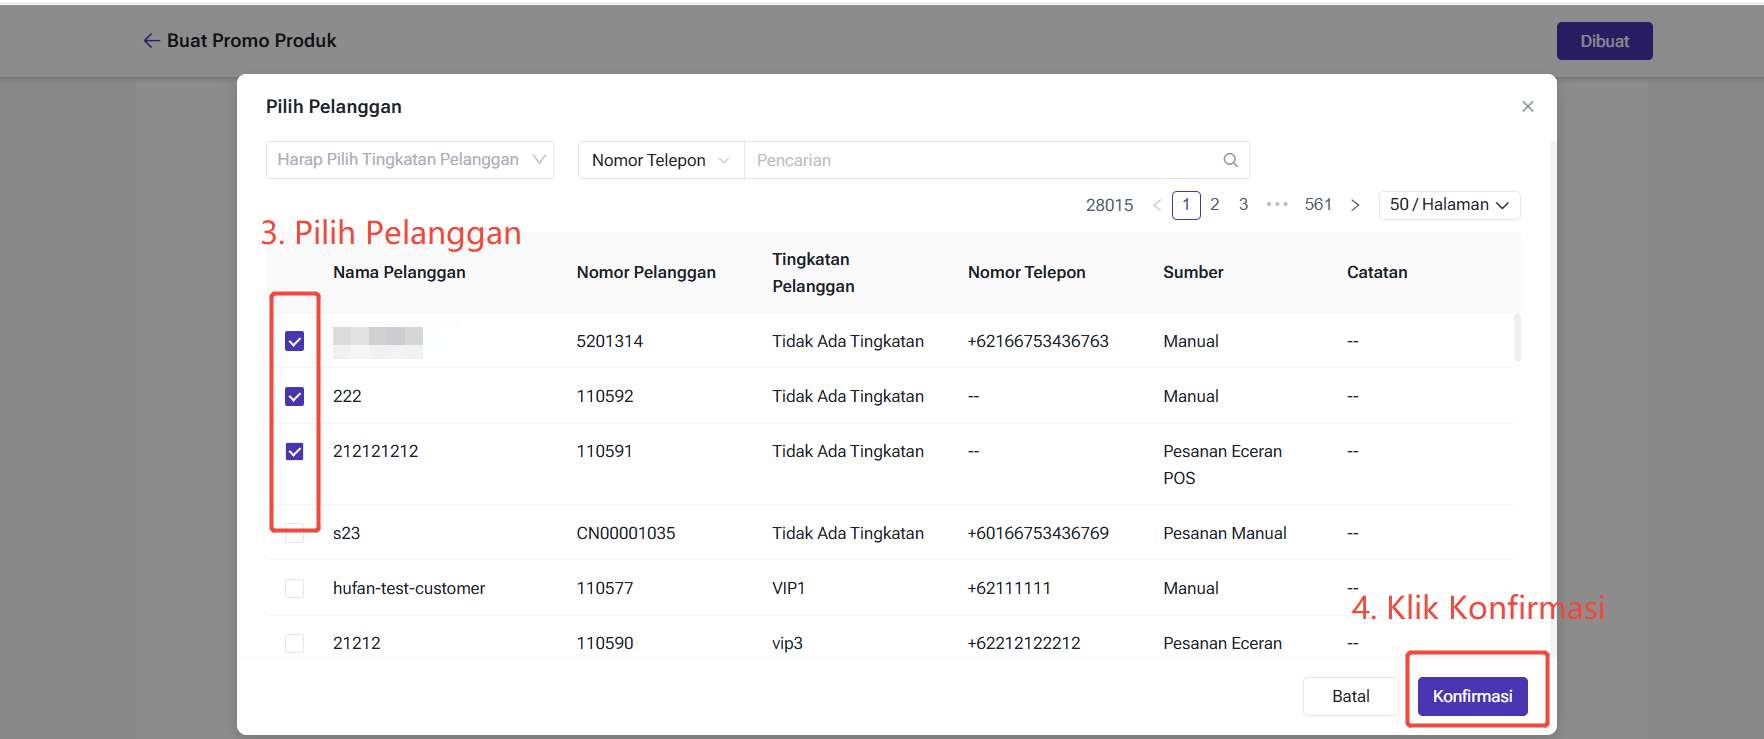The height and width of the screenshot is (739, 1764).
Task: Go to previous page with left arrow
Action: coord(1157,205)
